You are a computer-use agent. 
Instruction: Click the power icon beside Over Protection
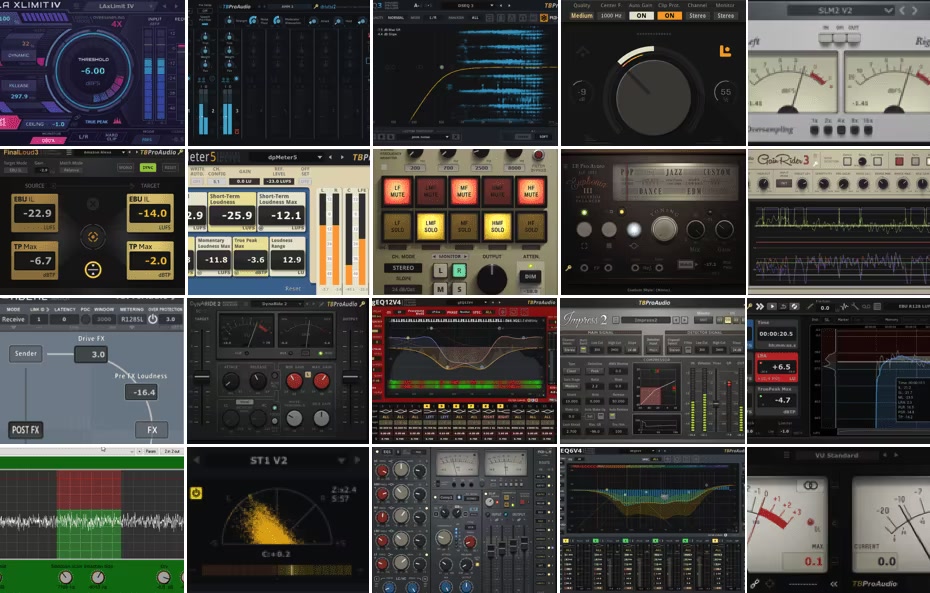(152, 318)
